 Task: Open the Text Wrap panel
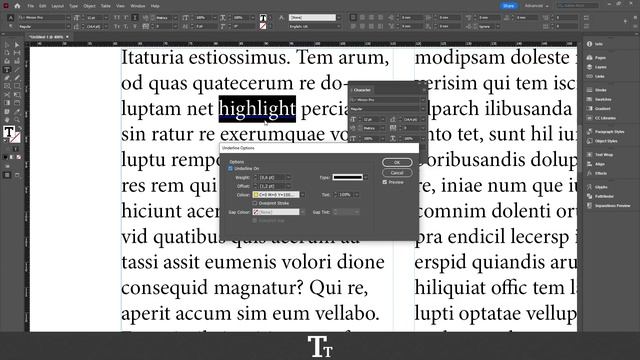point(600,155)
